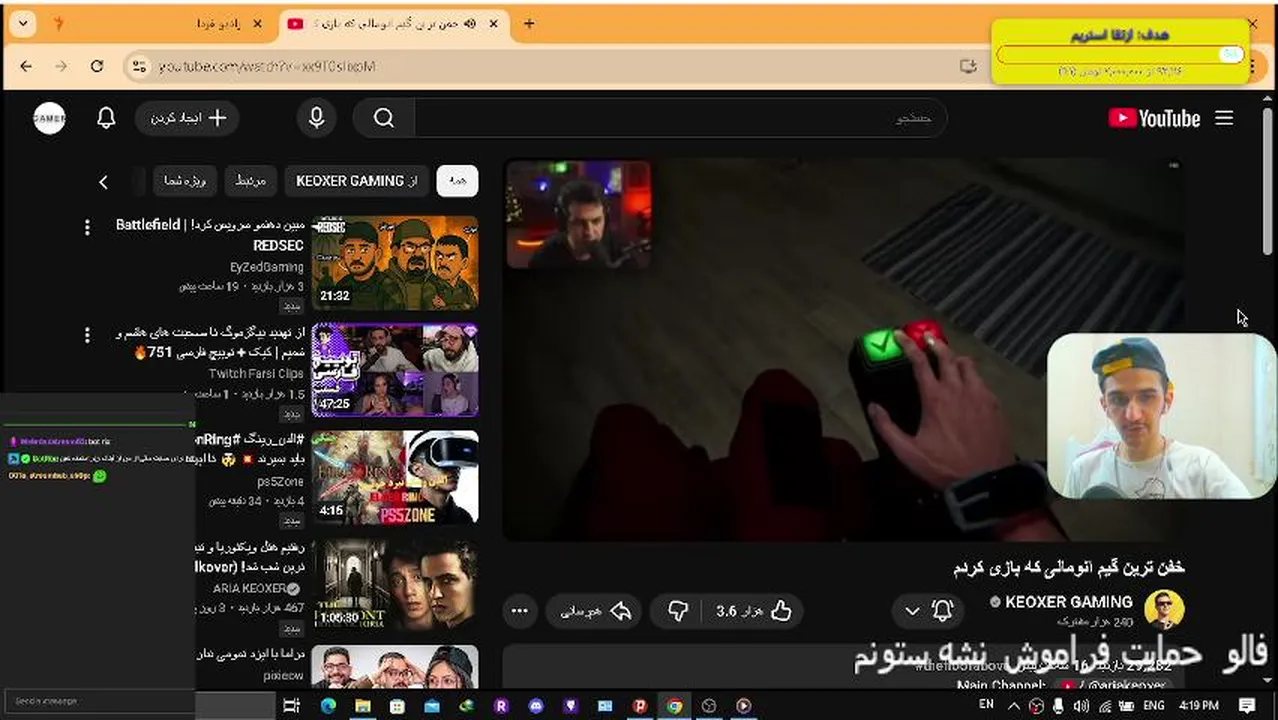Viewport: 1278px width, 720px height.
Task: Open the YouTube hamburger guide menu
Action: [x=1224, y=118]
